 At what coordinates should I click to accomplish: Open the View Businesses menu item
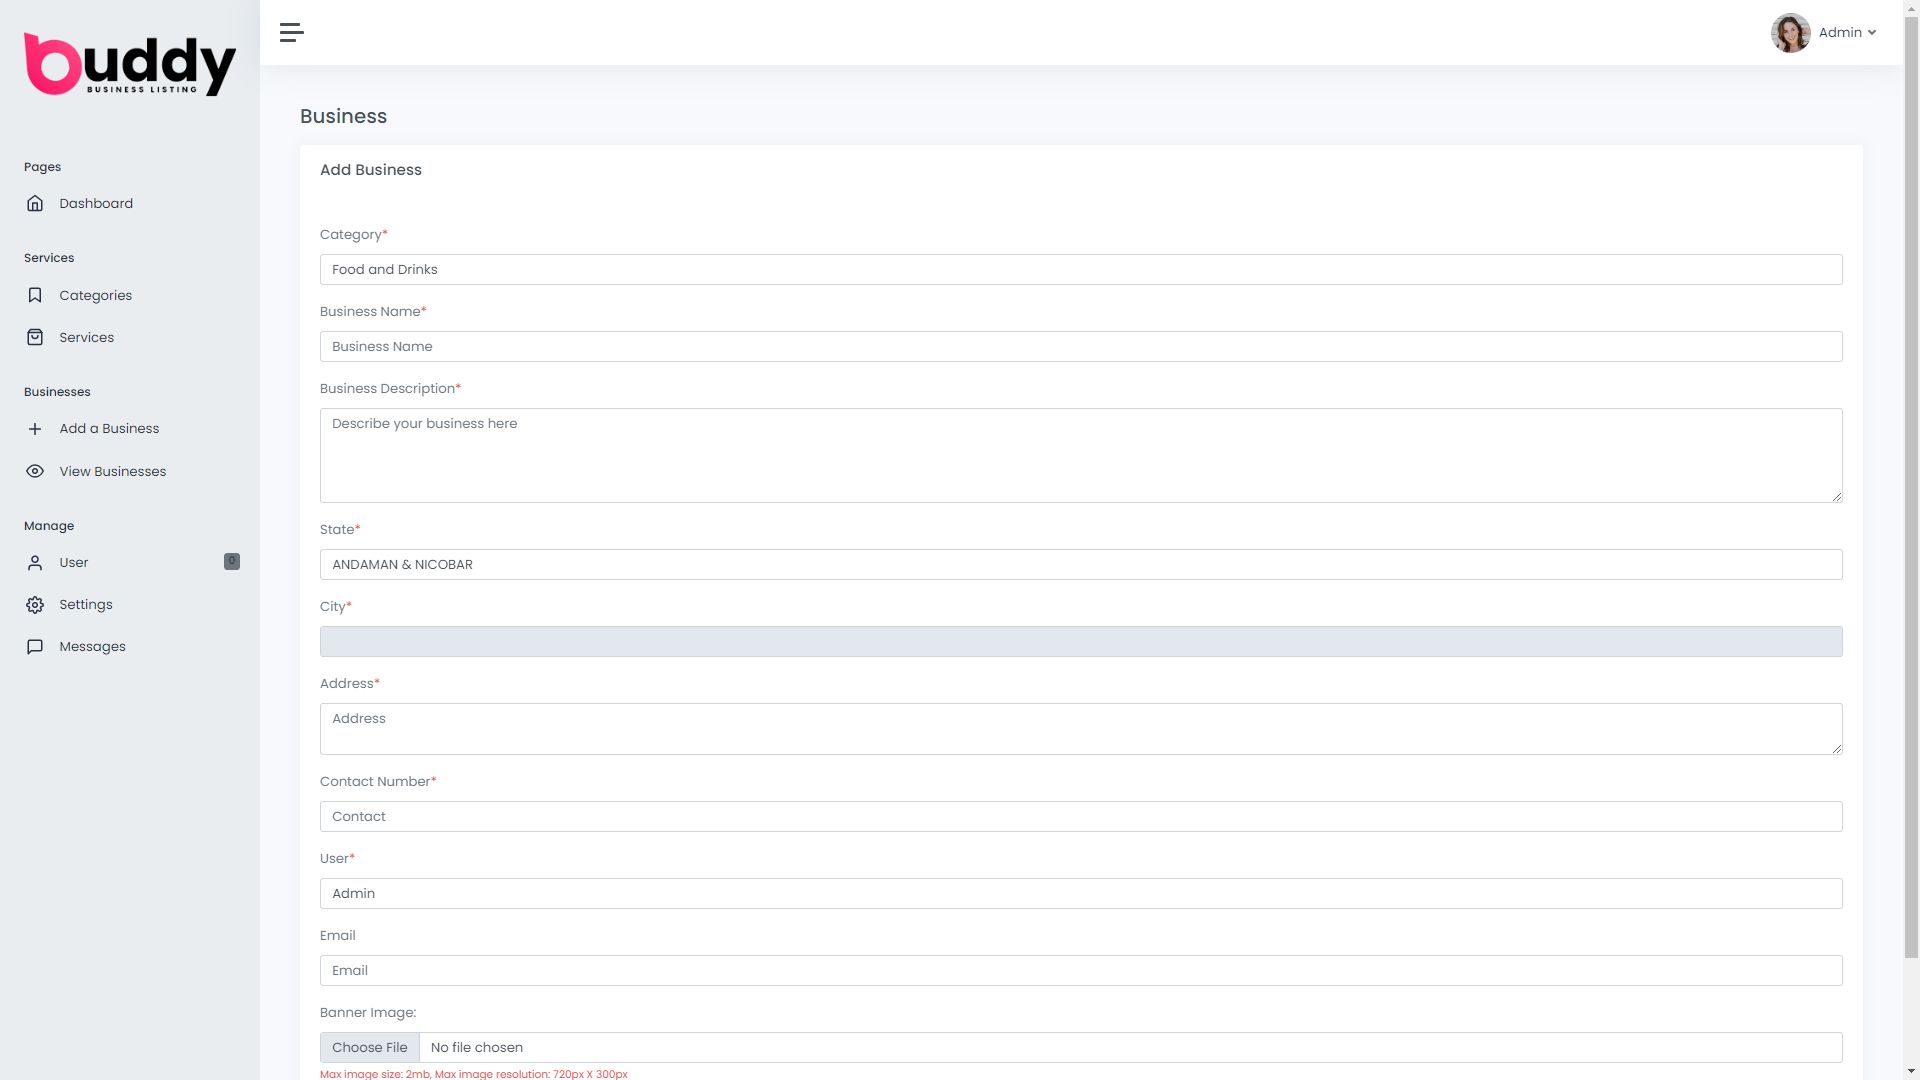point(112,472)
